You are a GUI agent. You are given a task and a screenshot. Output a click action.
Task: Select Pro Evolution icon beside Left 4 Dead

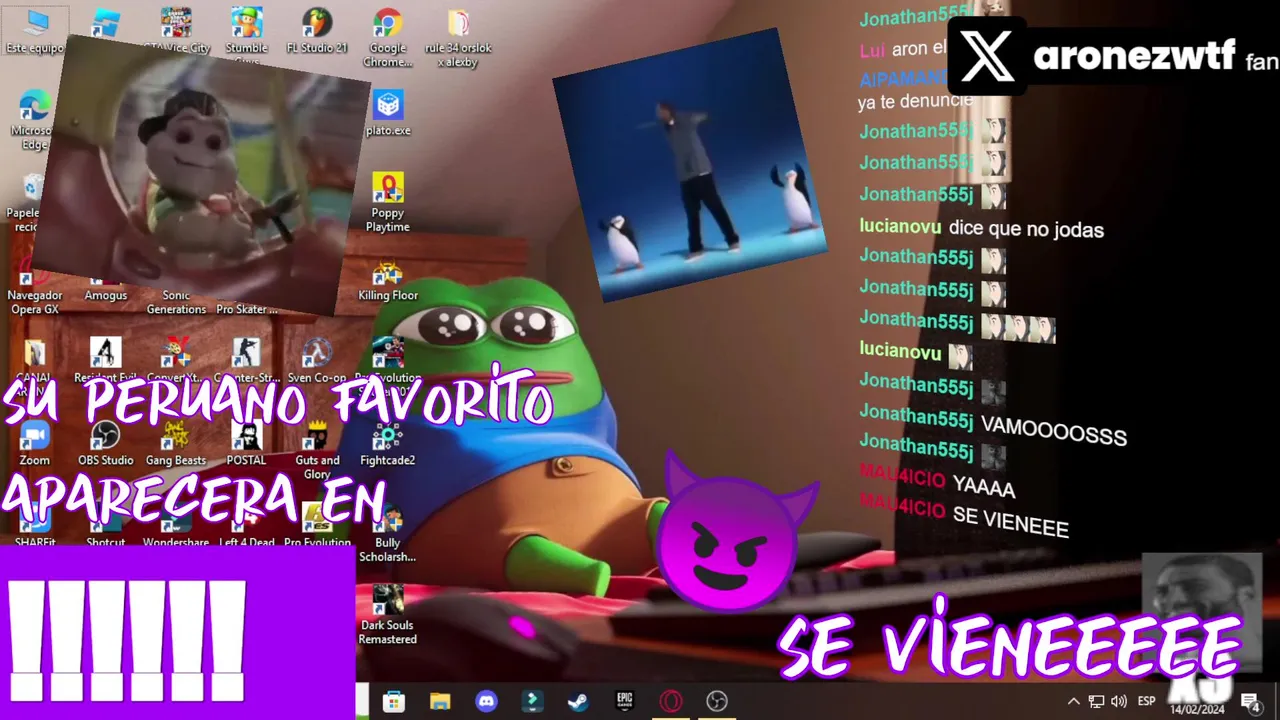317,525
